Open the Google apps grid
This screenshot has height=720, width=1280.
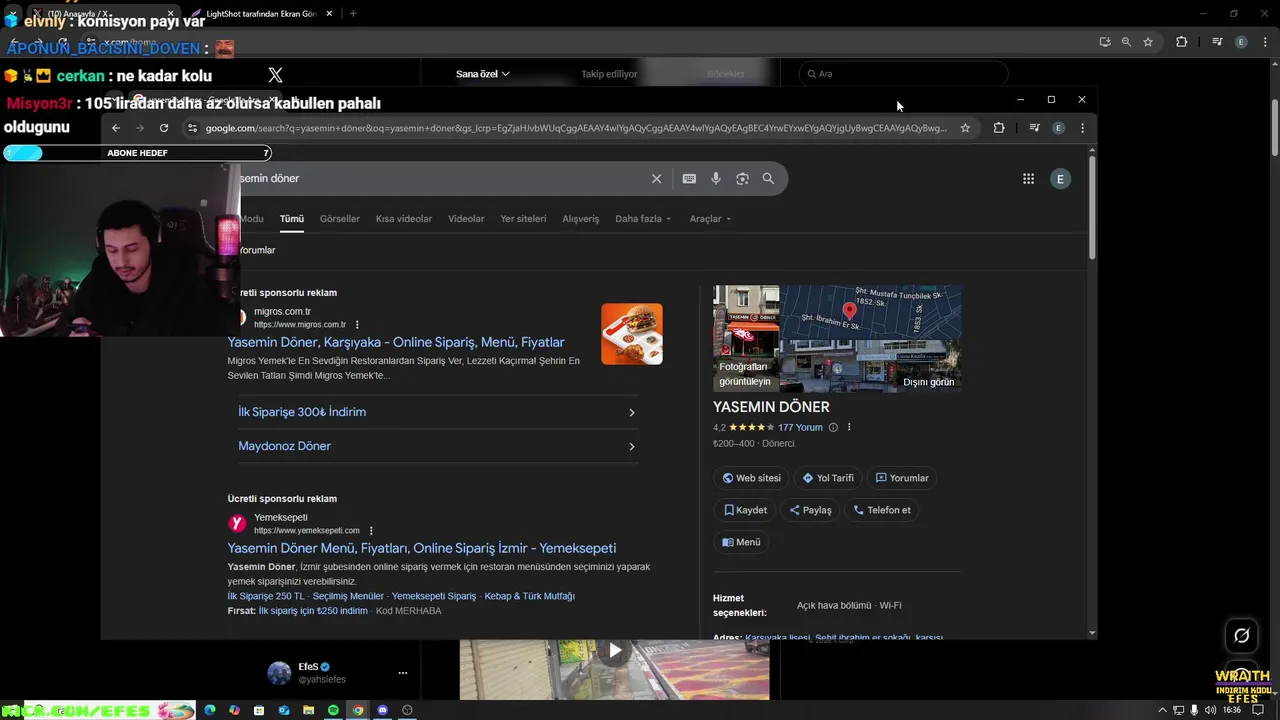click(1028, 179)
